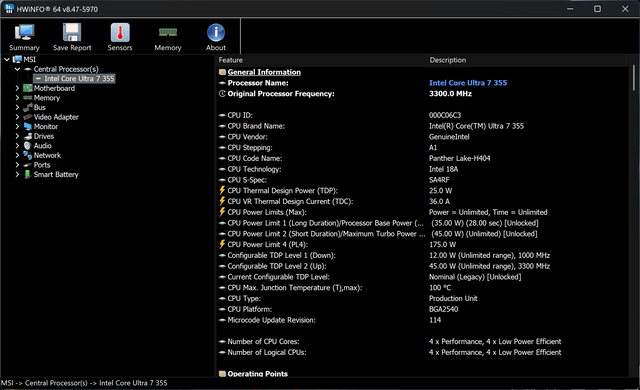
Task: Expand the Ports tree node
Action: [17, 165]
